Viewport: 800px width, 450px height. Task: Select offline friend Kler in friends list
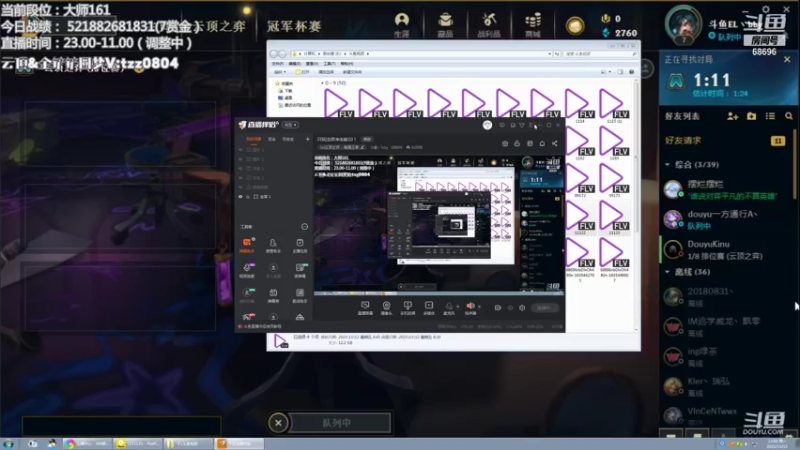click(x=727, y=387)
